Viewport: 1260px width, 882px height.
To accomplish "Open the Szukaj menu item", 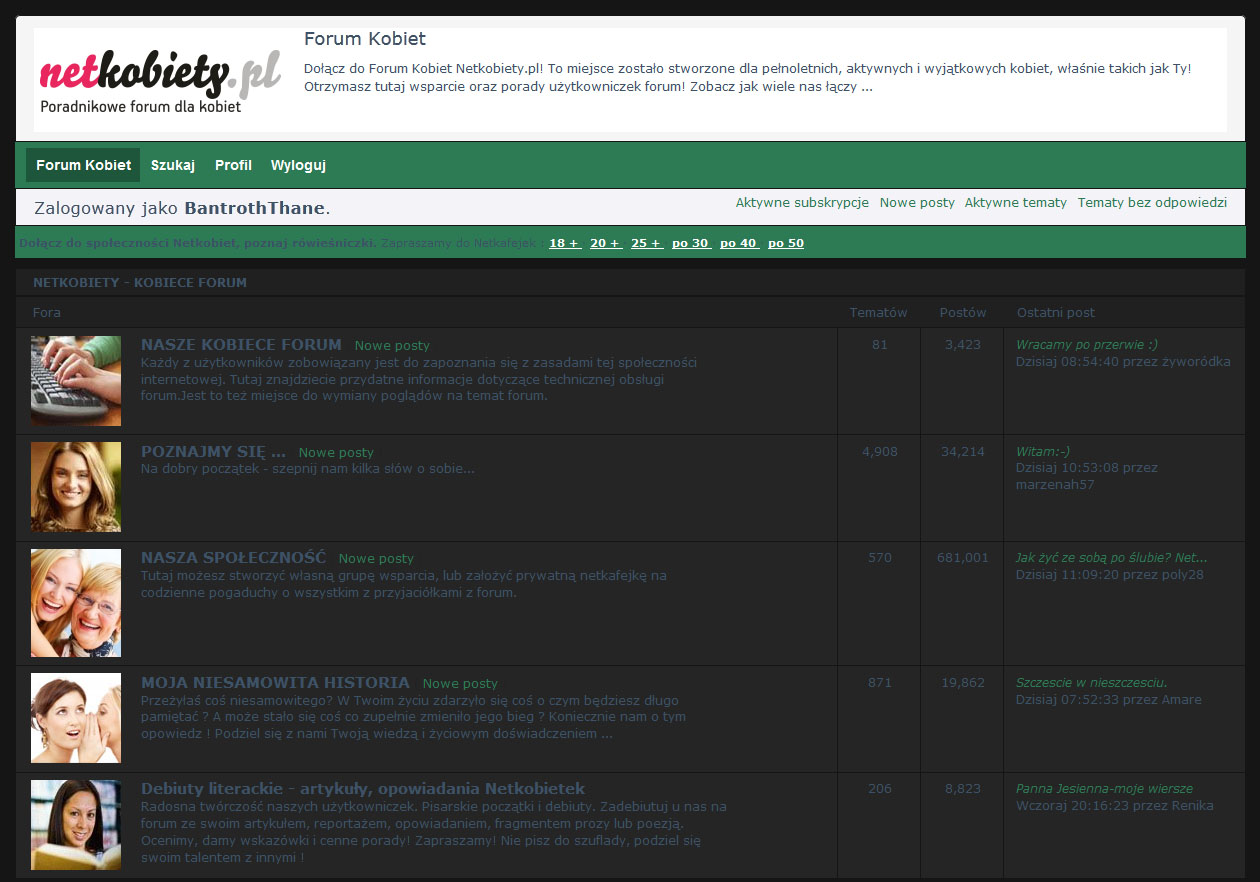I will point(173,165).
